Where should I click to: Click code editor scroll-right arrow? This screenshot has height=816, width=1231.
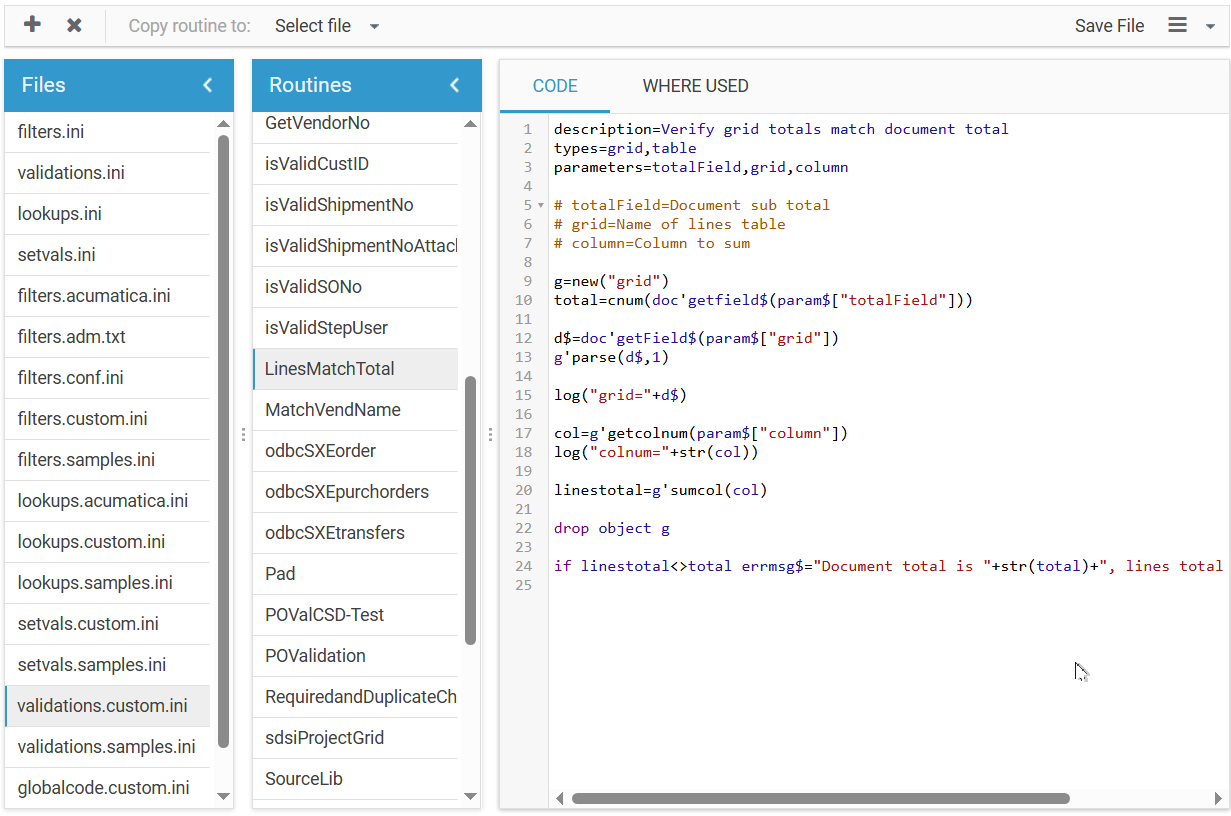tap(1218, 798)
